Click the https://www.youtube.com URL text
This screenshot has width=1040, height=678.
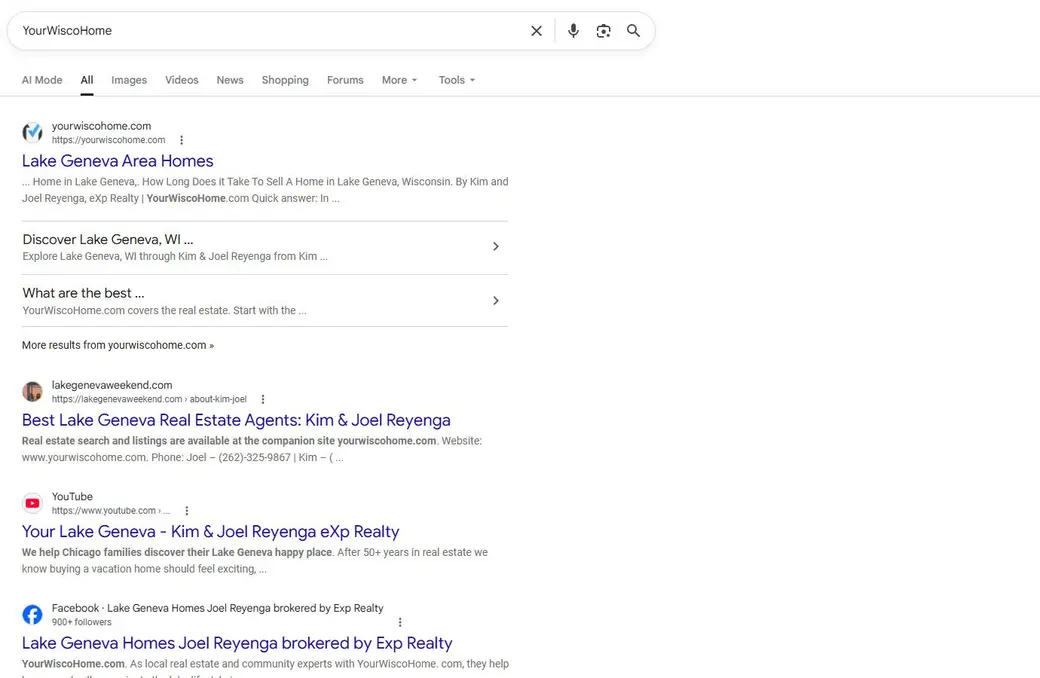(x=111, y=511)
